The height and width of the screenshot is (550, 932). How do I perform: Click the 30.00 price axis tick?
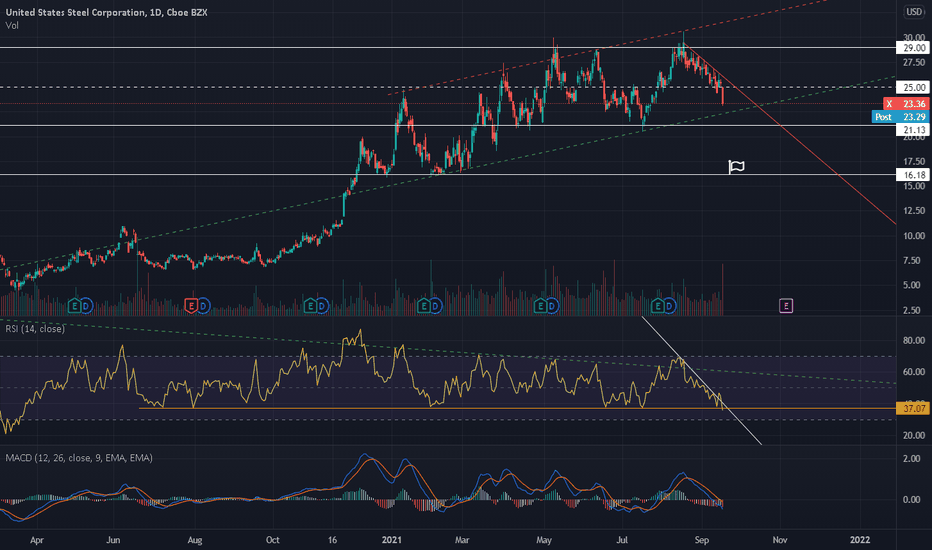[914, 37]
